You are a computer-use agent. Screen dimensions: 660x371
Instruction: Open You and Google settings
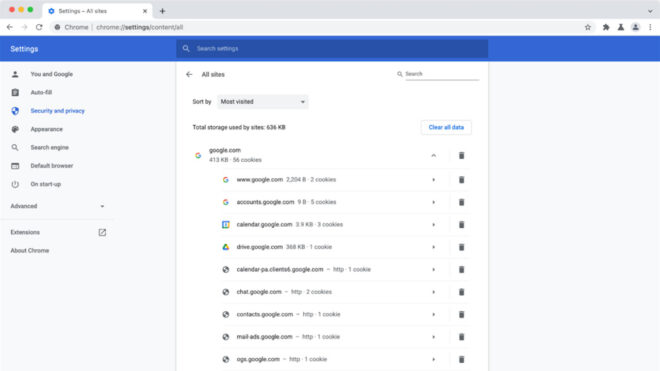pos(51,74)
